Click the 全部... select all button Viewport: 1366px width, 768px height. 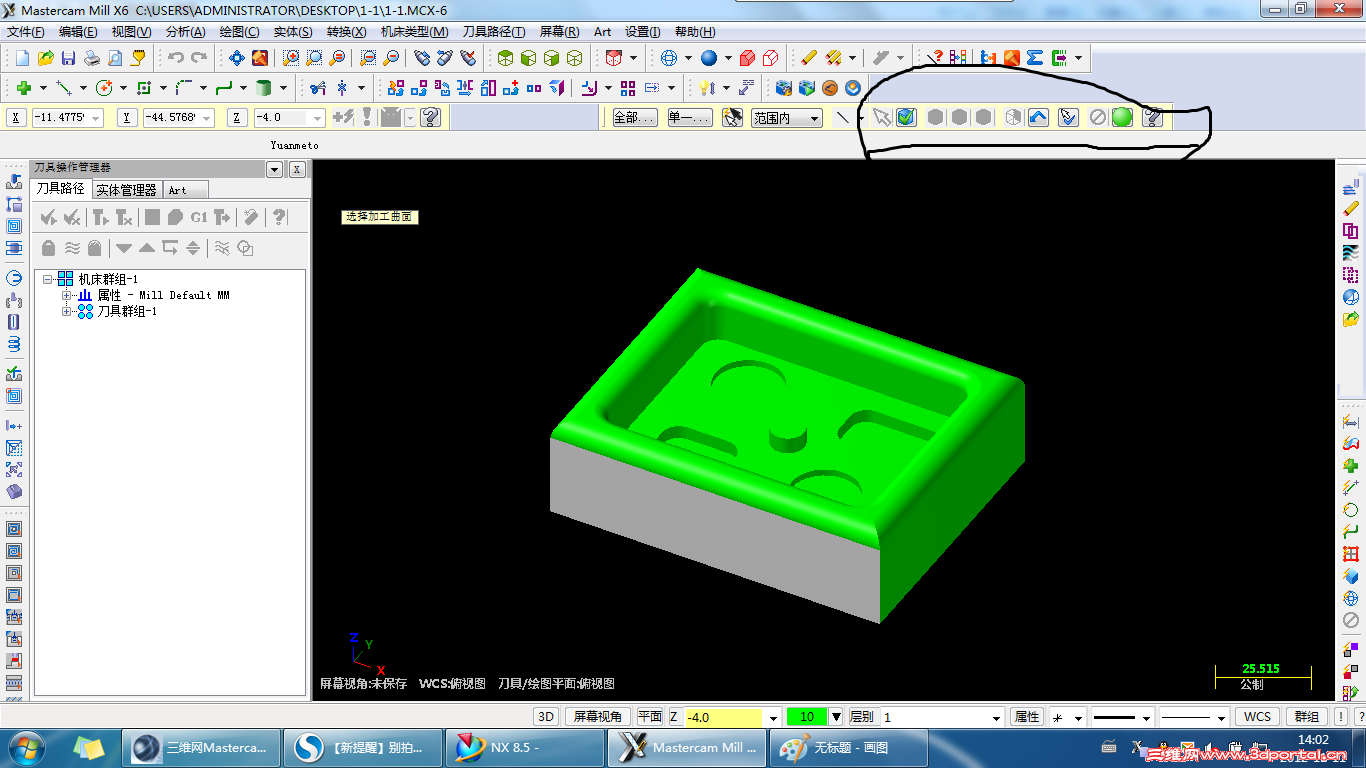pos(635,118)
